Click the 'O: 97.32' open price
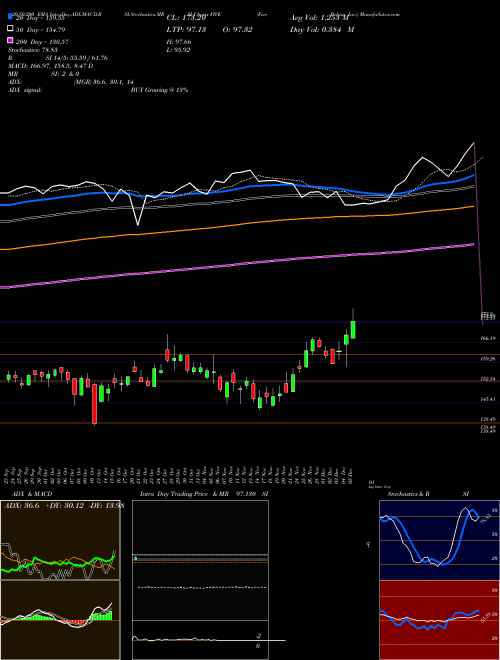Viewport: 500px width, 660px height. [237, 29]
